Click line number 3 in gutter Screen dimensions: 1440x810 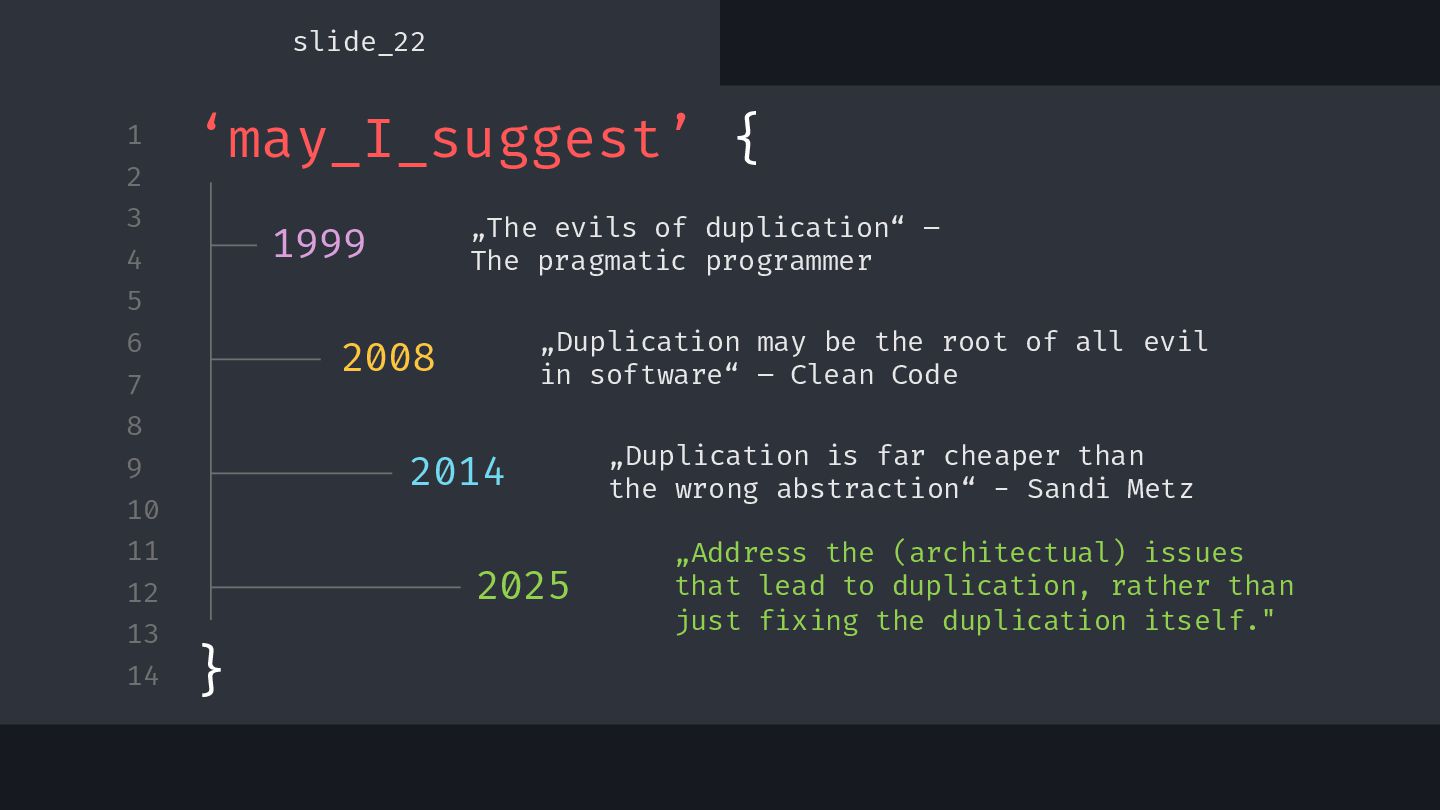click(135, 218)
